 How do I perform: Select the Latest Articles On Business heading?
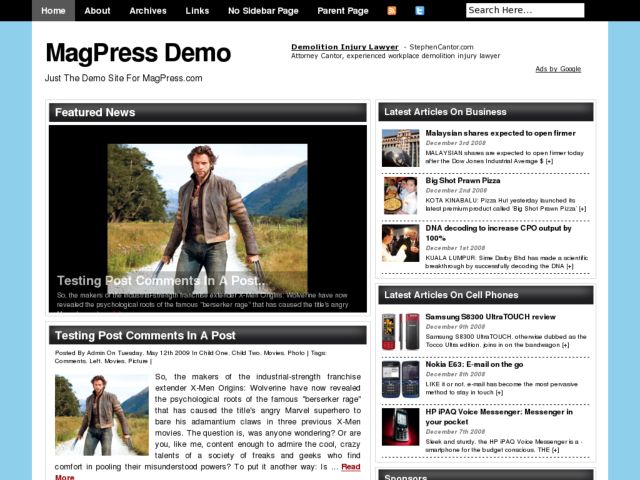click(445, 112)
